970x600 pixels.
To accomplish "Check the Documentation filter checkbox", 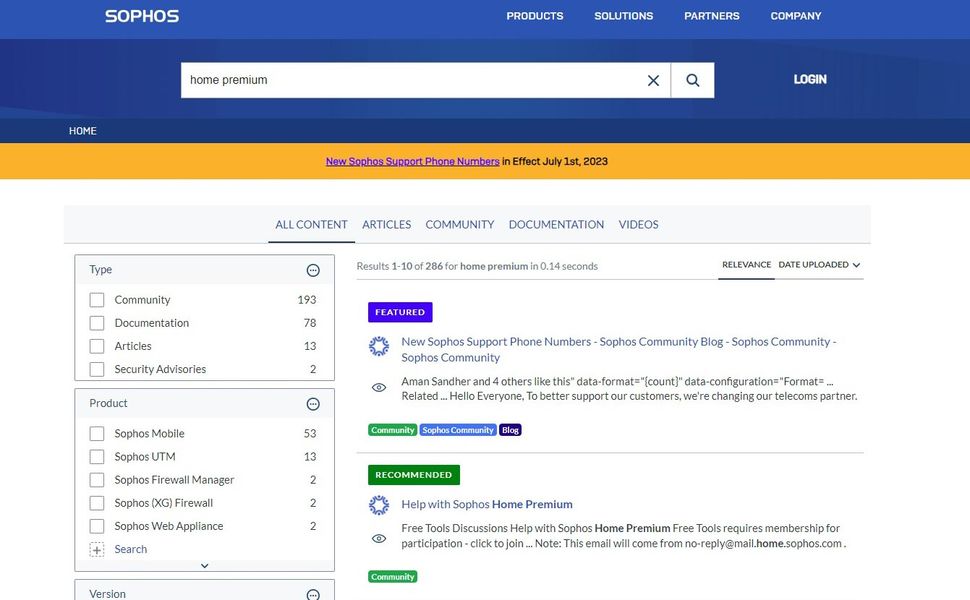I will click(96, 322).
